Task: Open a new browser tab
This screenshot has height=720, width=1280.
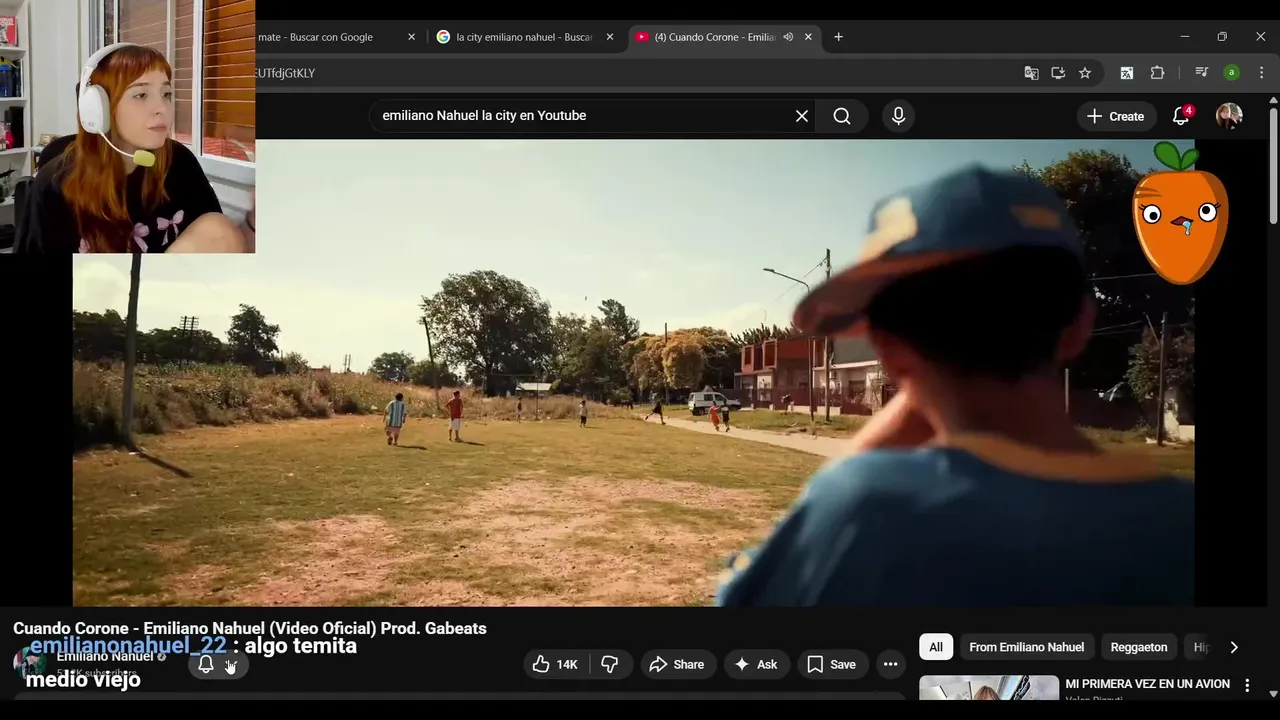Action: click(838, 37)
